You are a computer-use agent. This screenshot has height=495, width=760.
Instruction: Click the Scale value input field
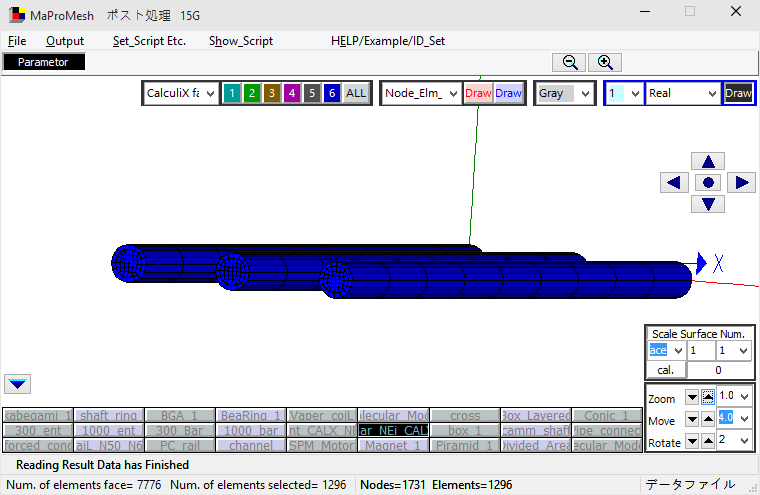point(701,351)
